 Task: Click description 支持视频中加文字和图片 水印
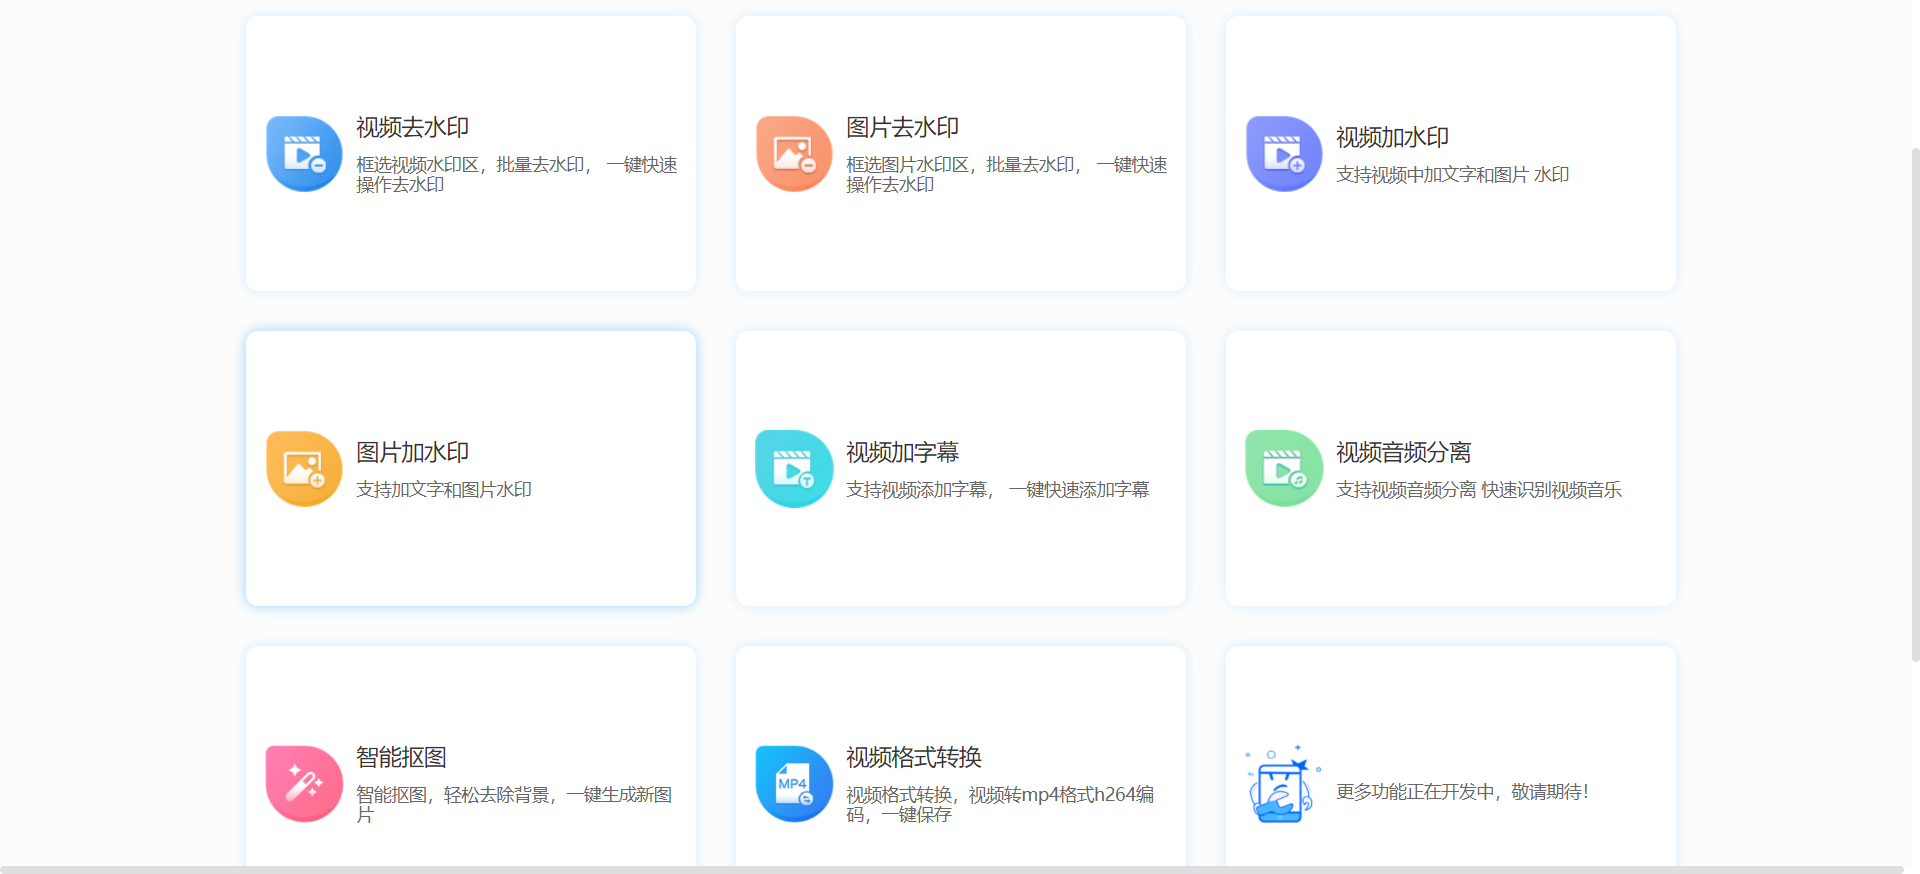coord(1452,175)
